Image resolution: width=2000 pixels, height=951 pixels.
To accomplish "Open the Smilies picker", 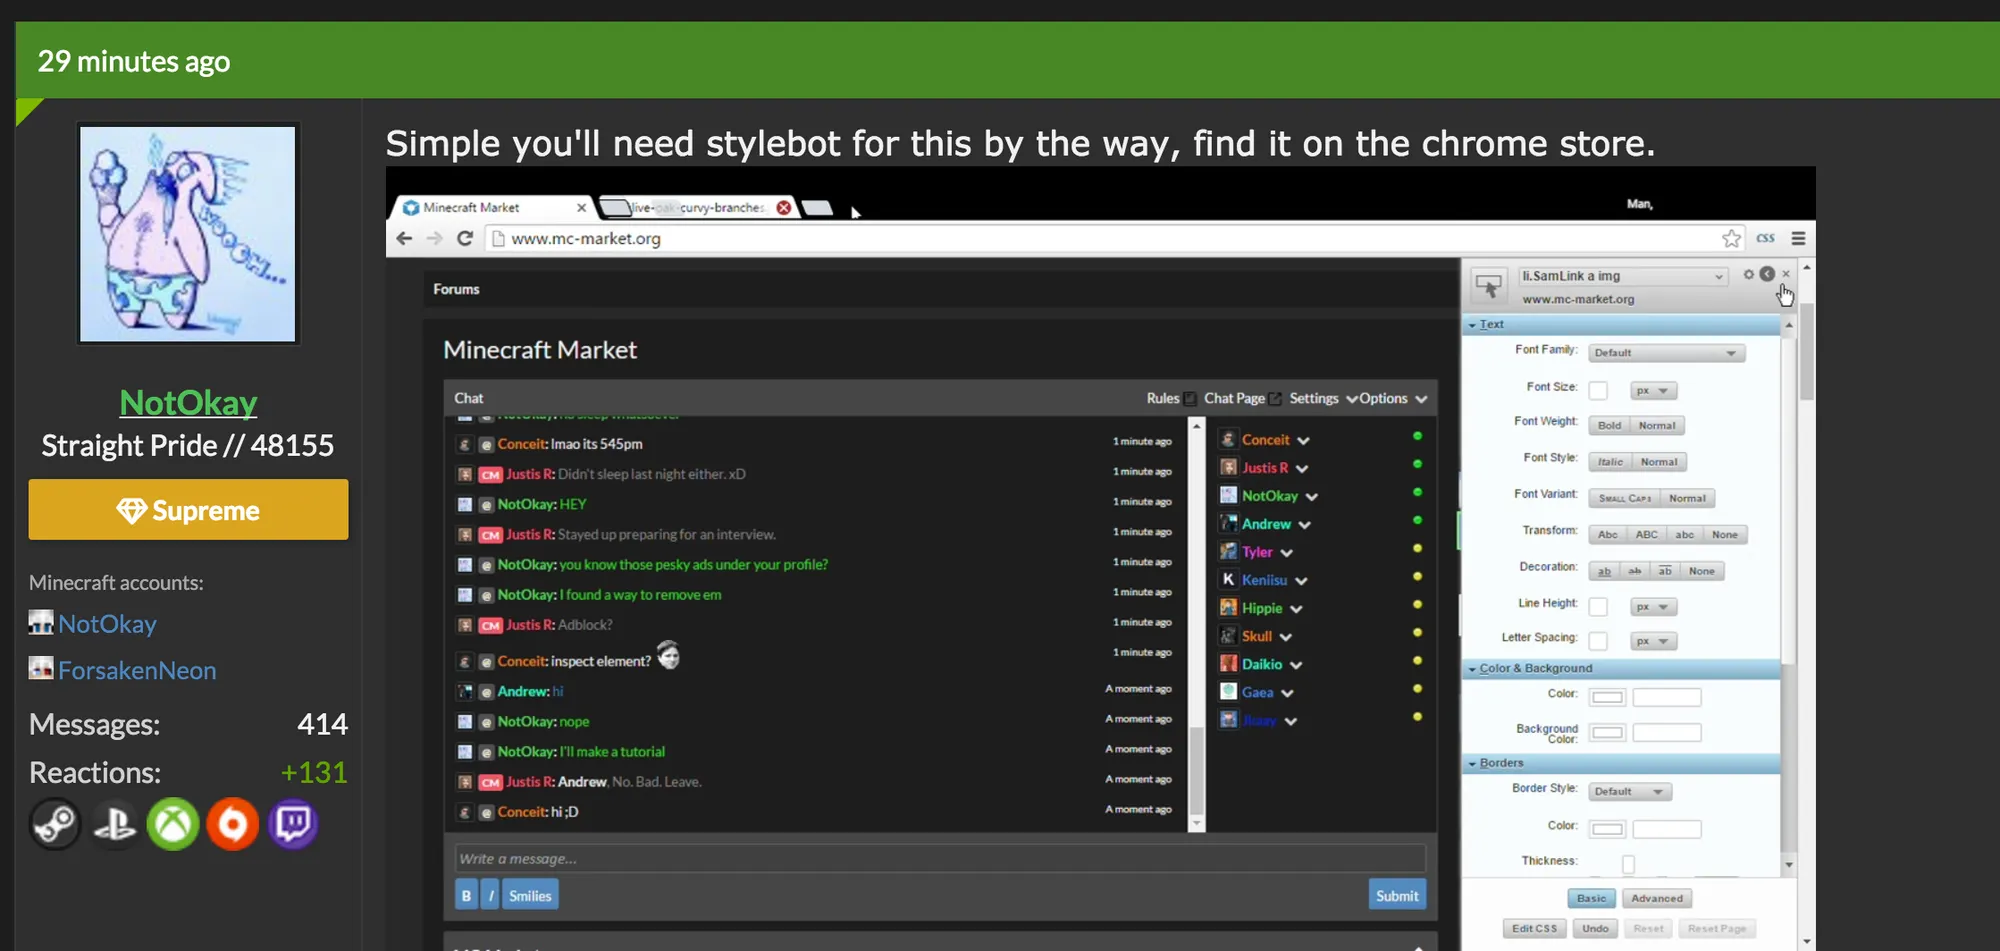I will [x=530, y=896].
